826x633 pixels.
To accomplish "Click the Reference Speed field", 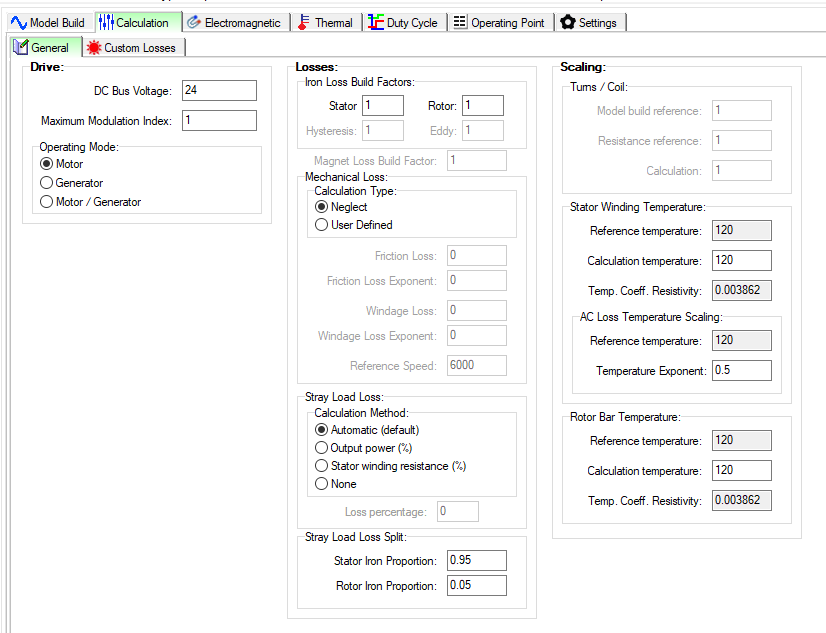I will 477,365.
